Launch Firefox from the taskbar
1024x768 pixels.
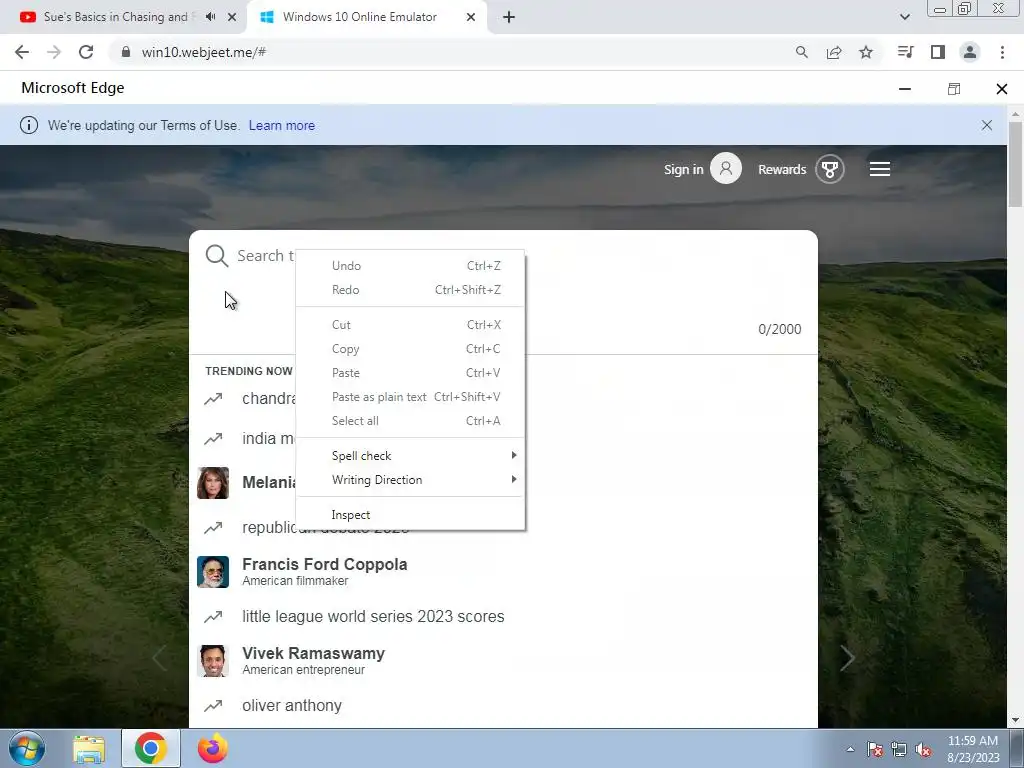click(213, 748)
